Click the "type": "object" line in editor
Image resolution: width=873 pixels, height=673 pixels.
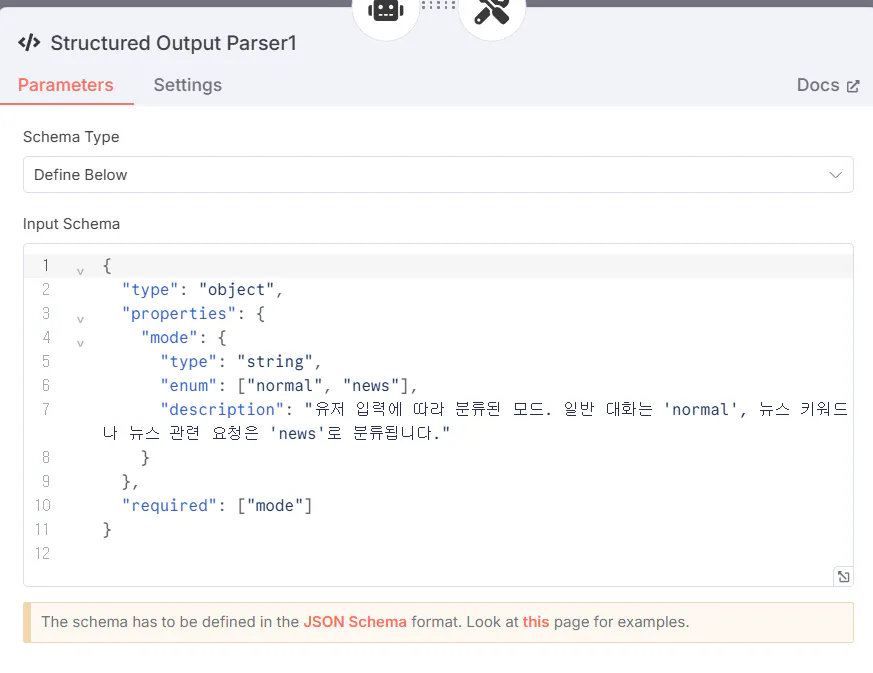tap(203, 289)
